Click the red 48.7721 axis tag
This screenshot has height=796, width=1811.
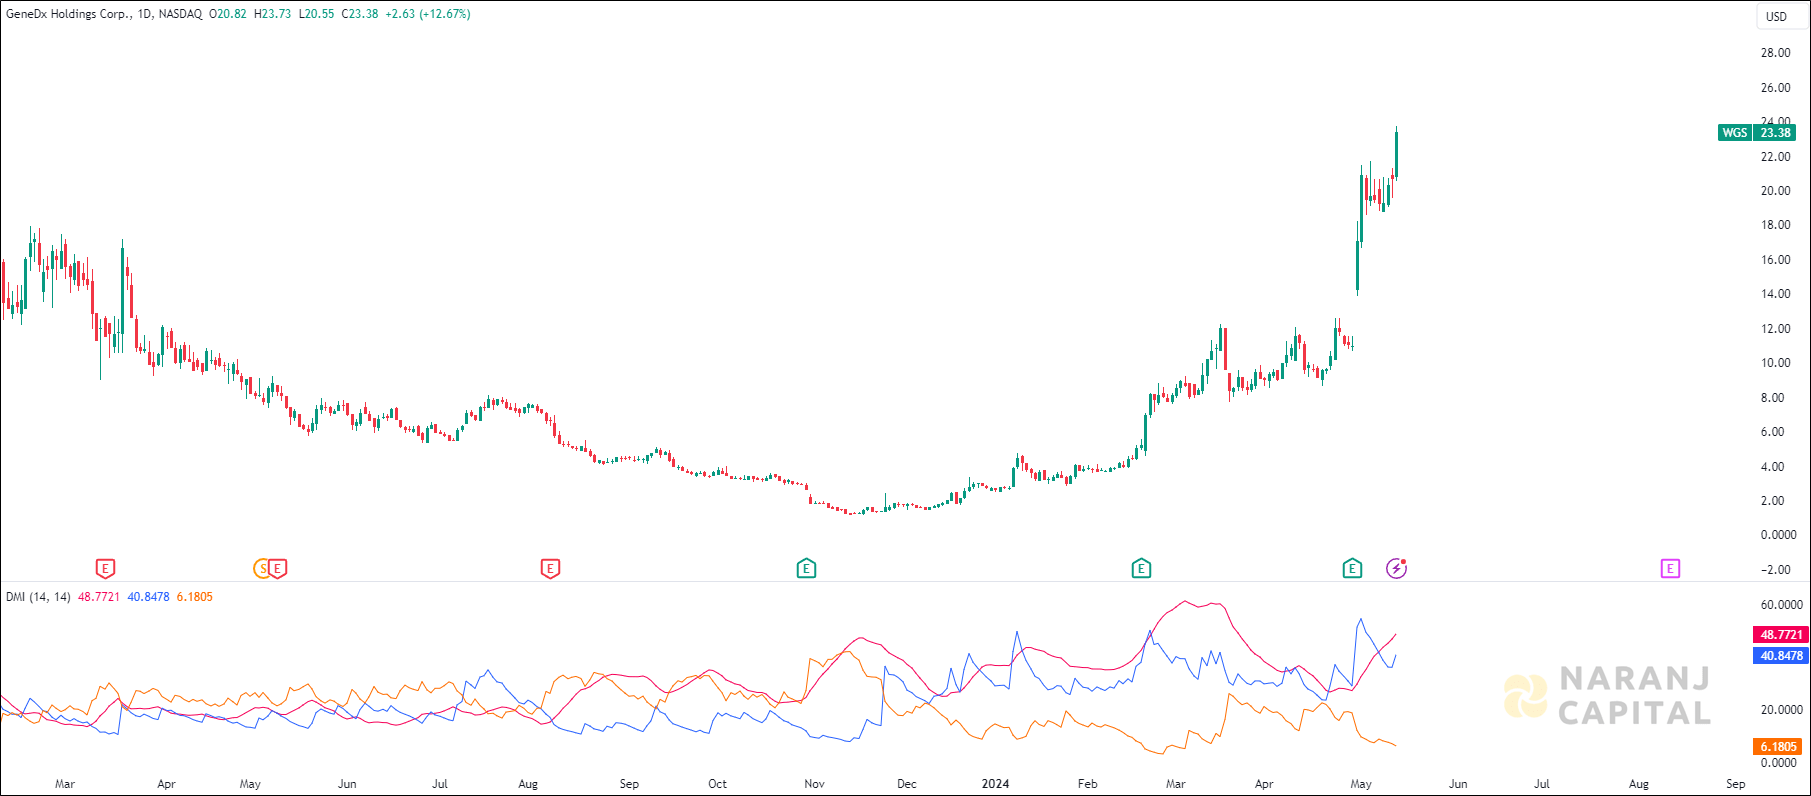click(1781, 635)
